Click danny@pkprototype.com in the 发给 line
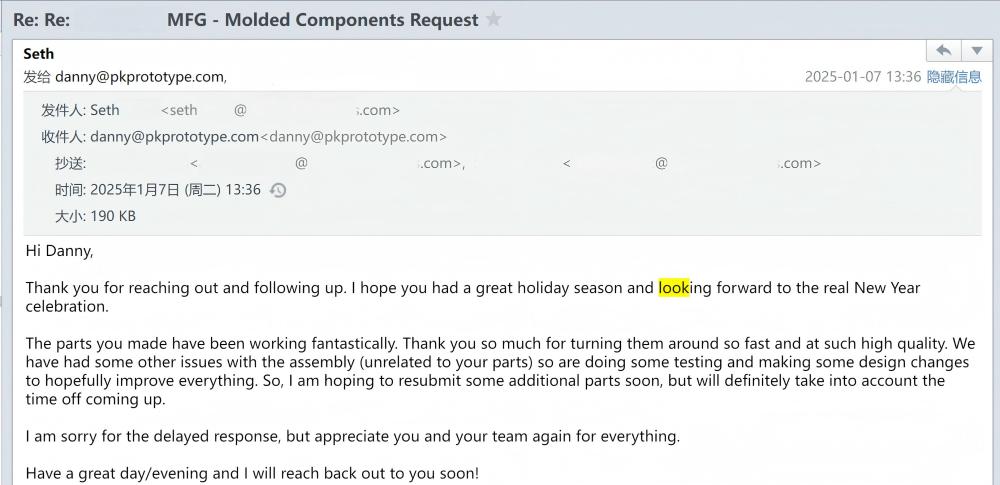The height and width of the screenshot is (485, 1000). (x=139, y=77)
